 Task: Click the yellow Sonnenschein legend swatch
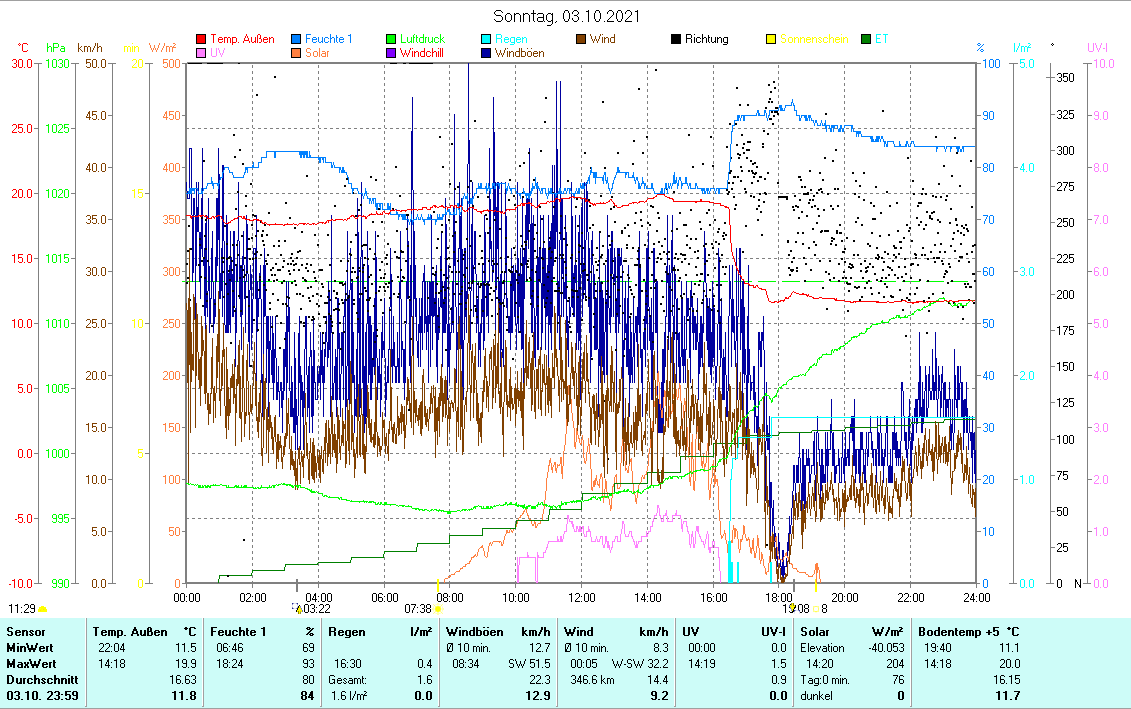pos(771,40)
